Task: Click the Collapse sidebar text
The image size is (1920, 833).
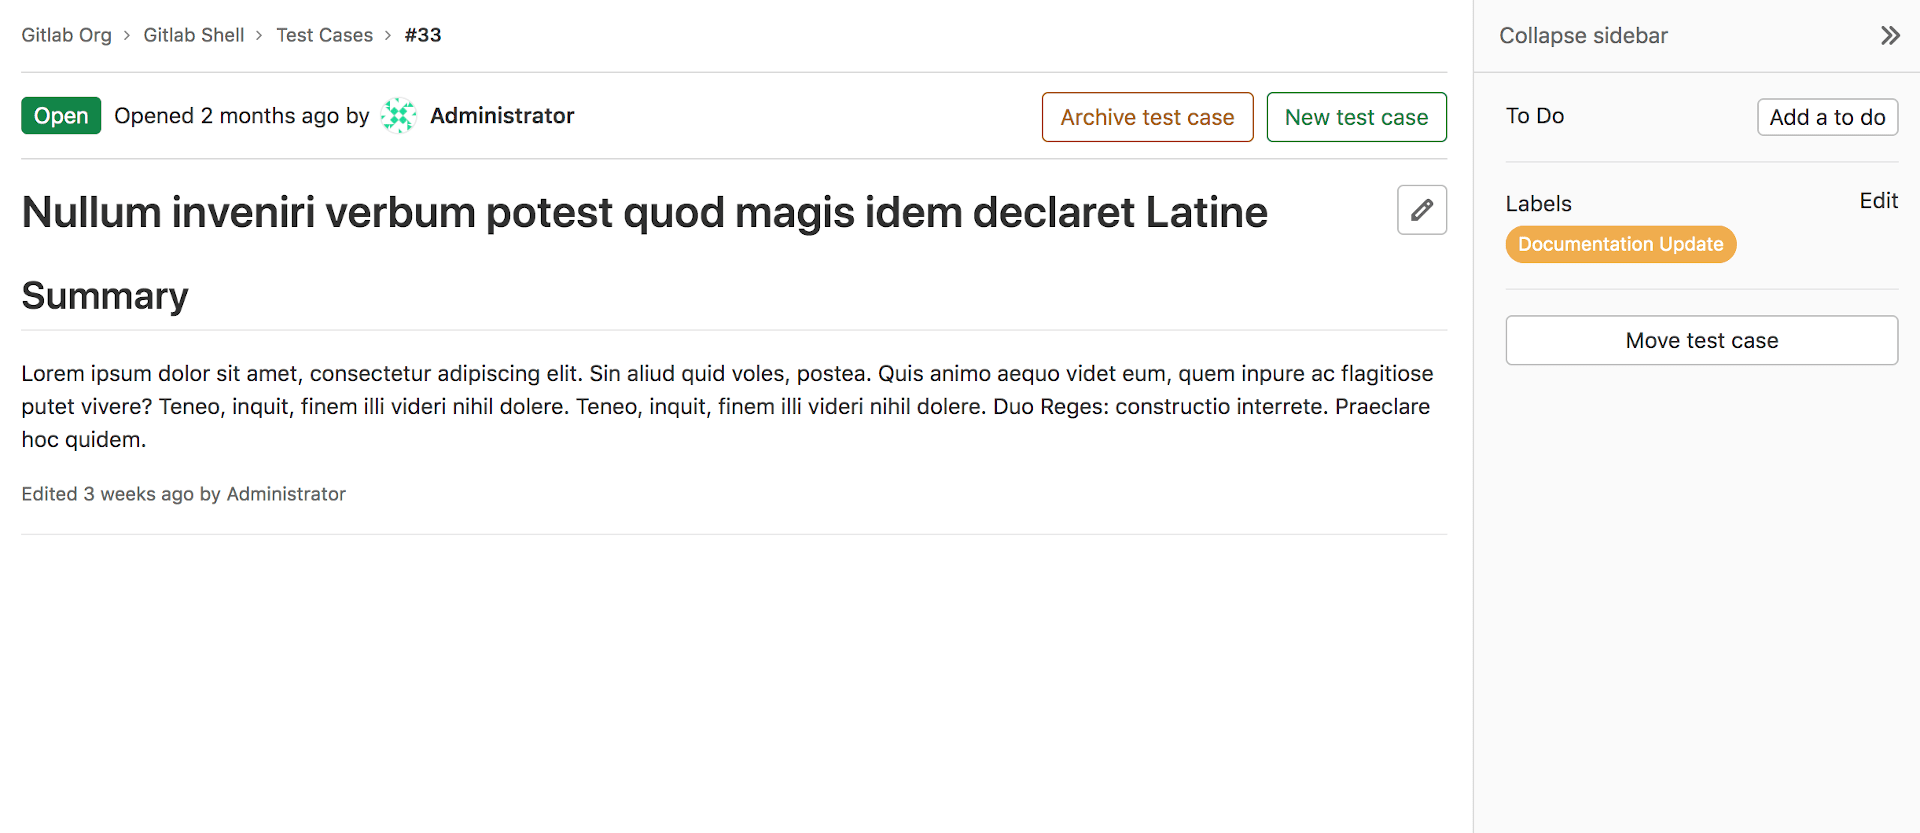Action: tap(1583, 36)
